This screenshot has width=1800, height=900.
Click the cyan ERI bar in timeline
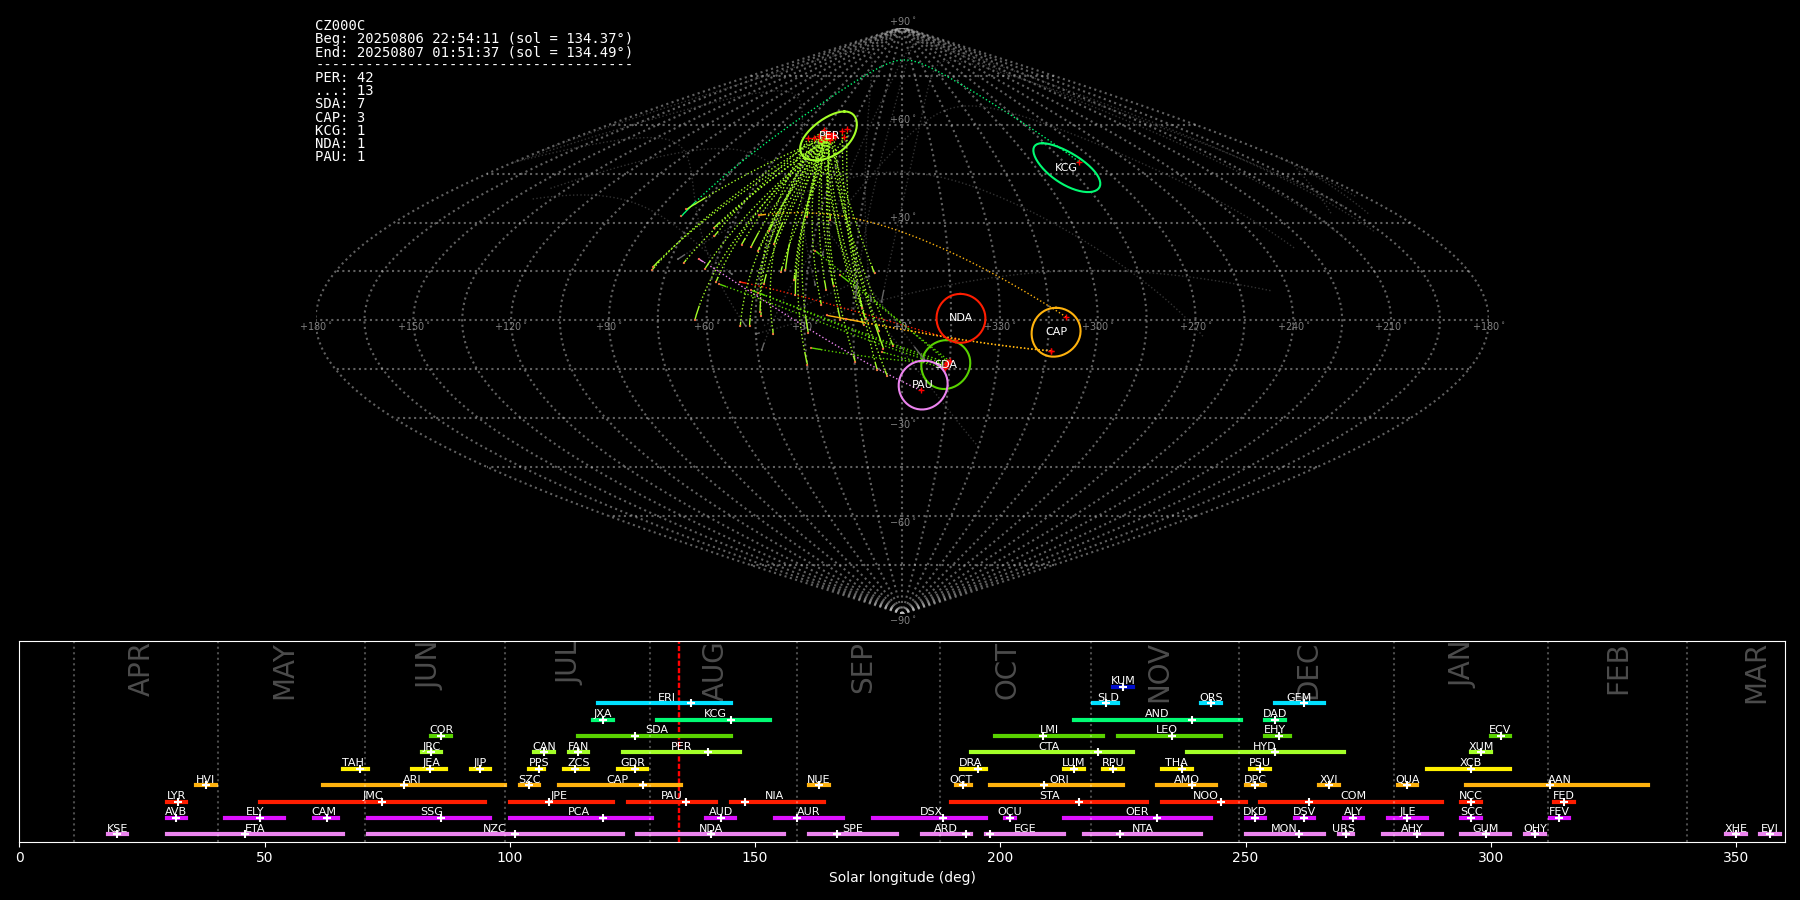pos(664,703)
